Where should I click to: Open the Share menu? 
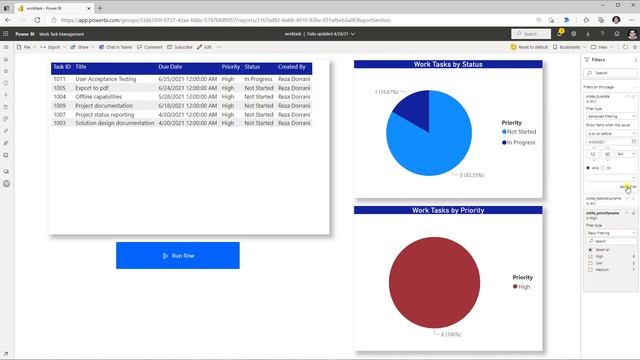click(82, 47)
